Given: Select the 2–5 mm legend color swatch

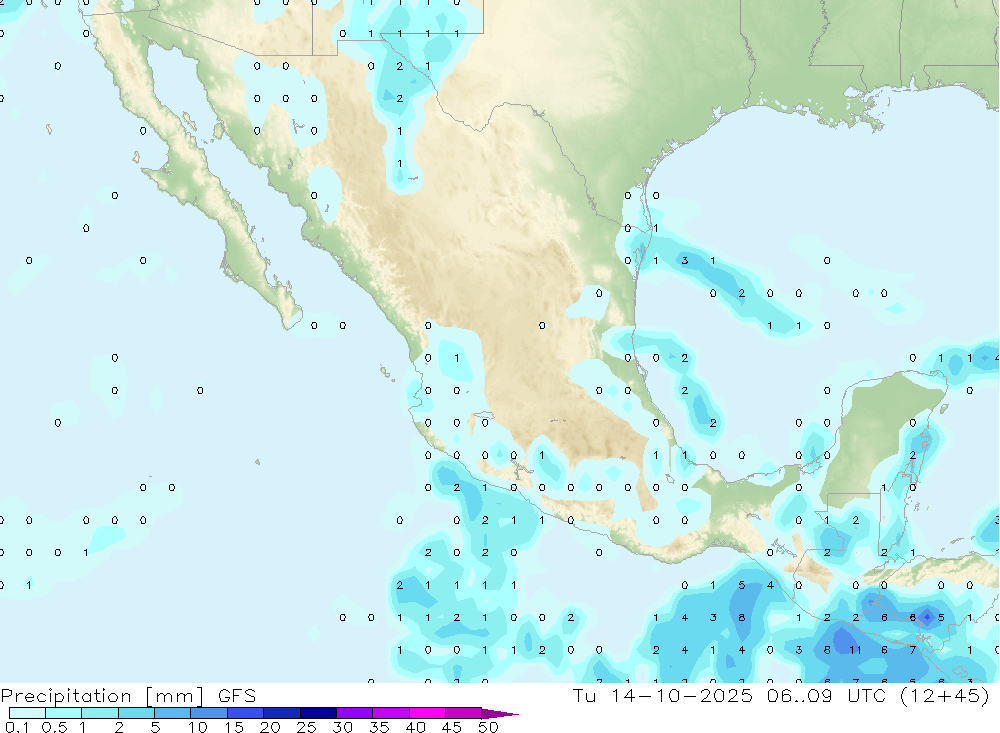Looking at the screenshot, I should pos(136,713).
